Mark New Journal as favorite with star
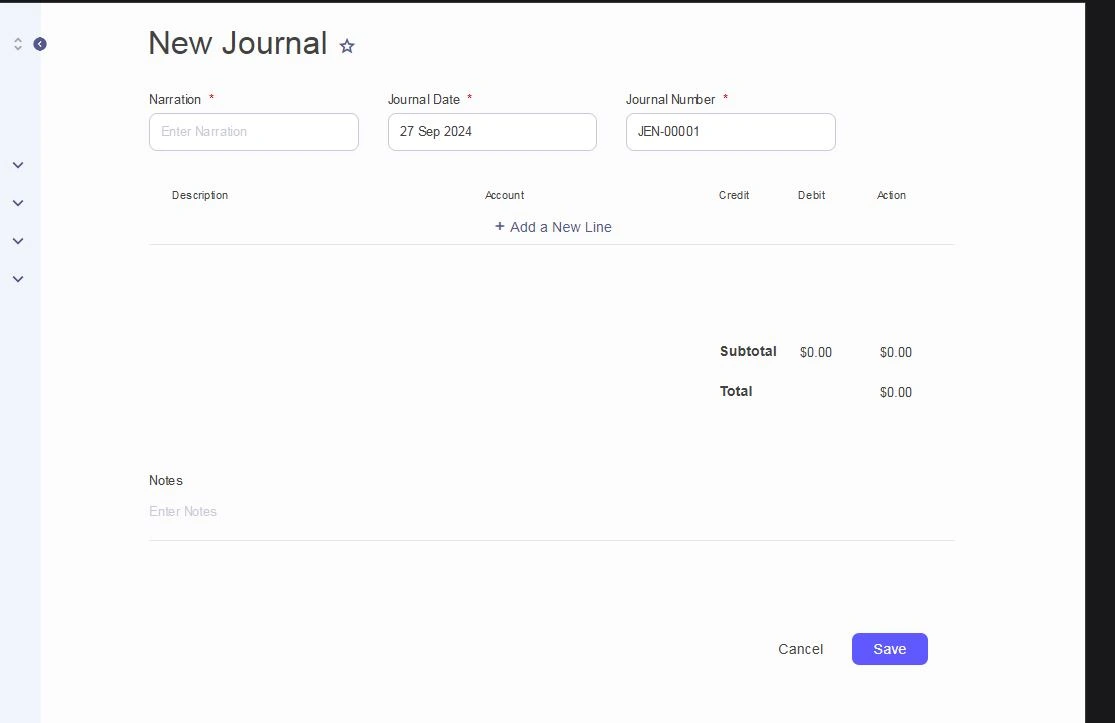 point(347,46)
